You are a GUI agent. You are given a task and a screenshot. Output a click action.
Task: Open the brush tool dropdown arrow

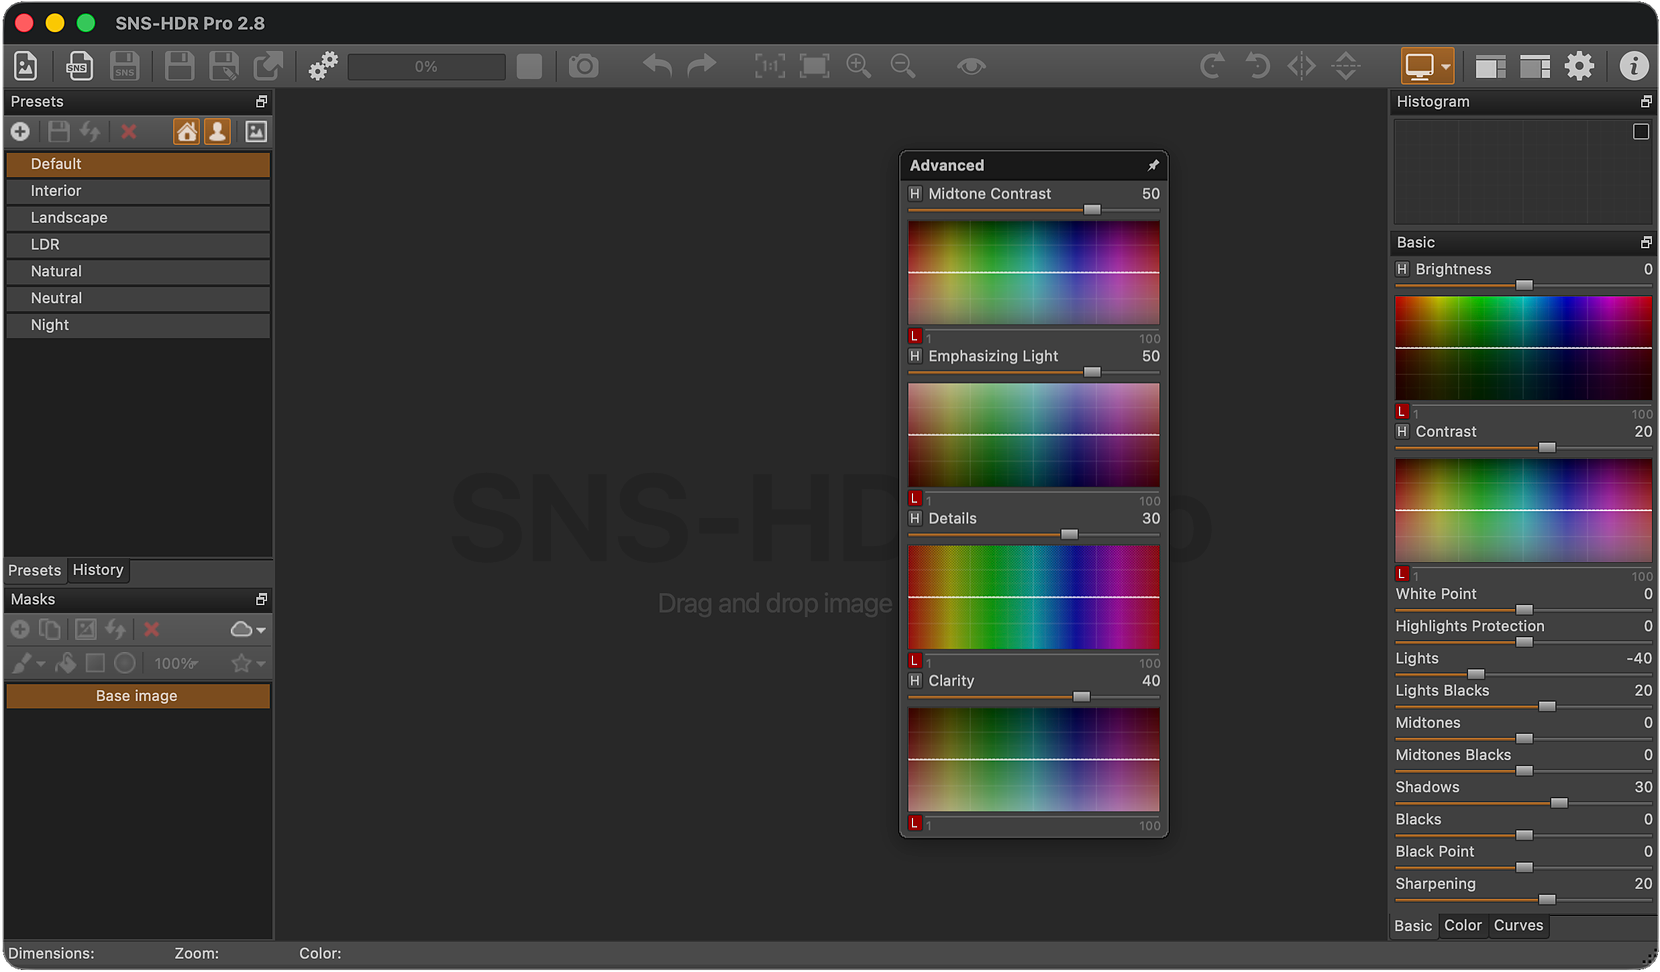(41, 664)
